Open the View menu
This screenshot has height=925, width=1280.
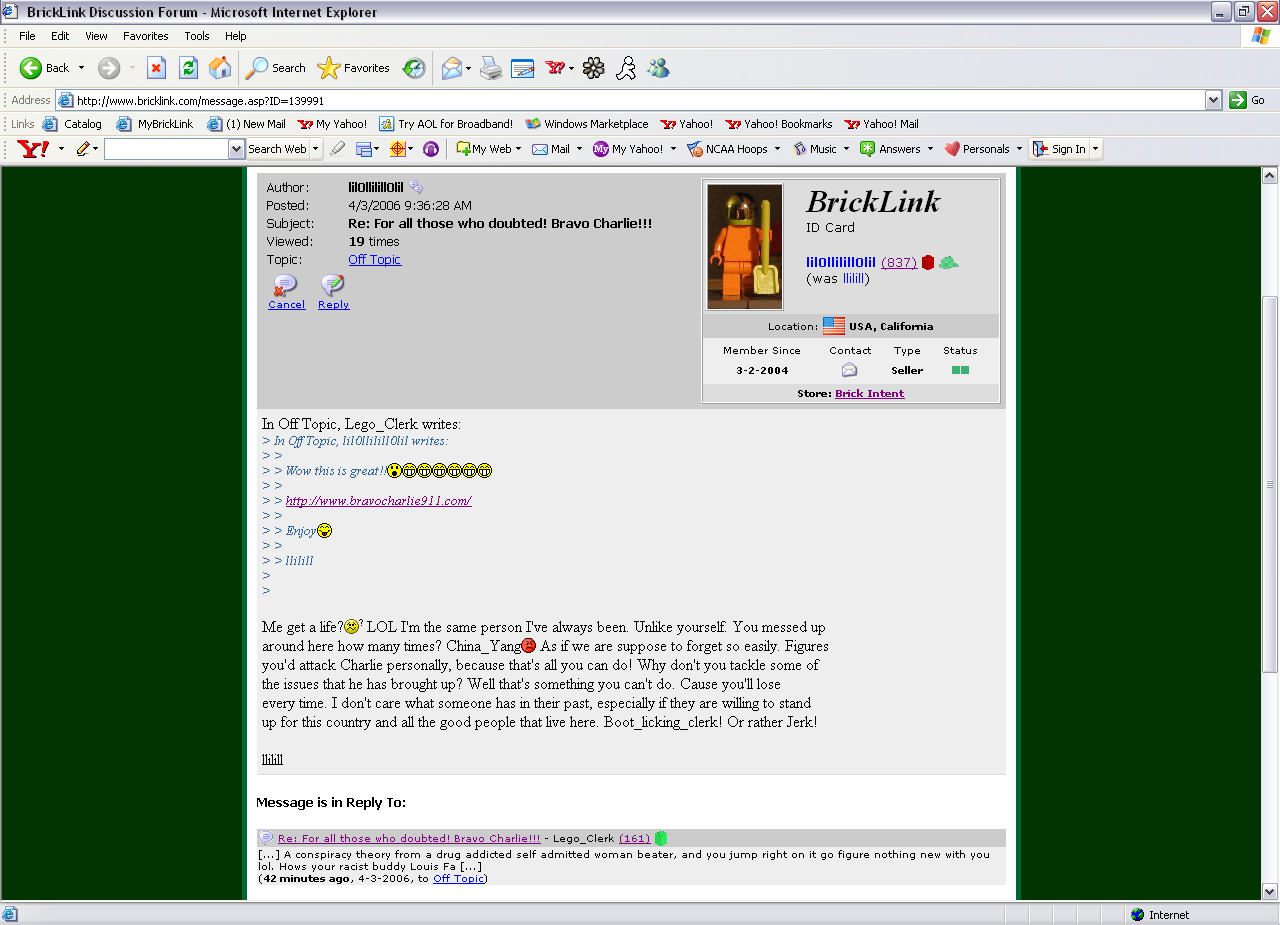point(96,36)
